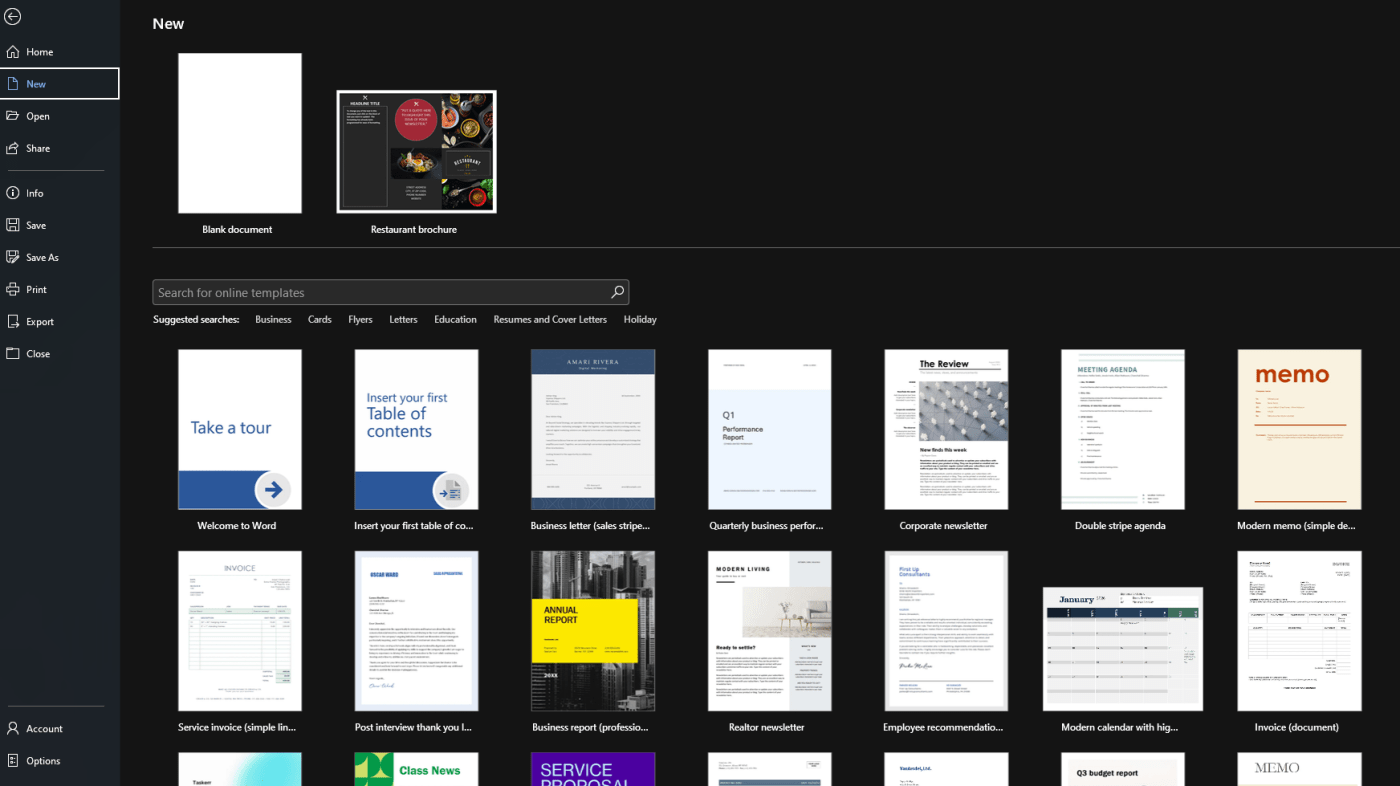Click the Business suggested search

[x=273, y=320]
